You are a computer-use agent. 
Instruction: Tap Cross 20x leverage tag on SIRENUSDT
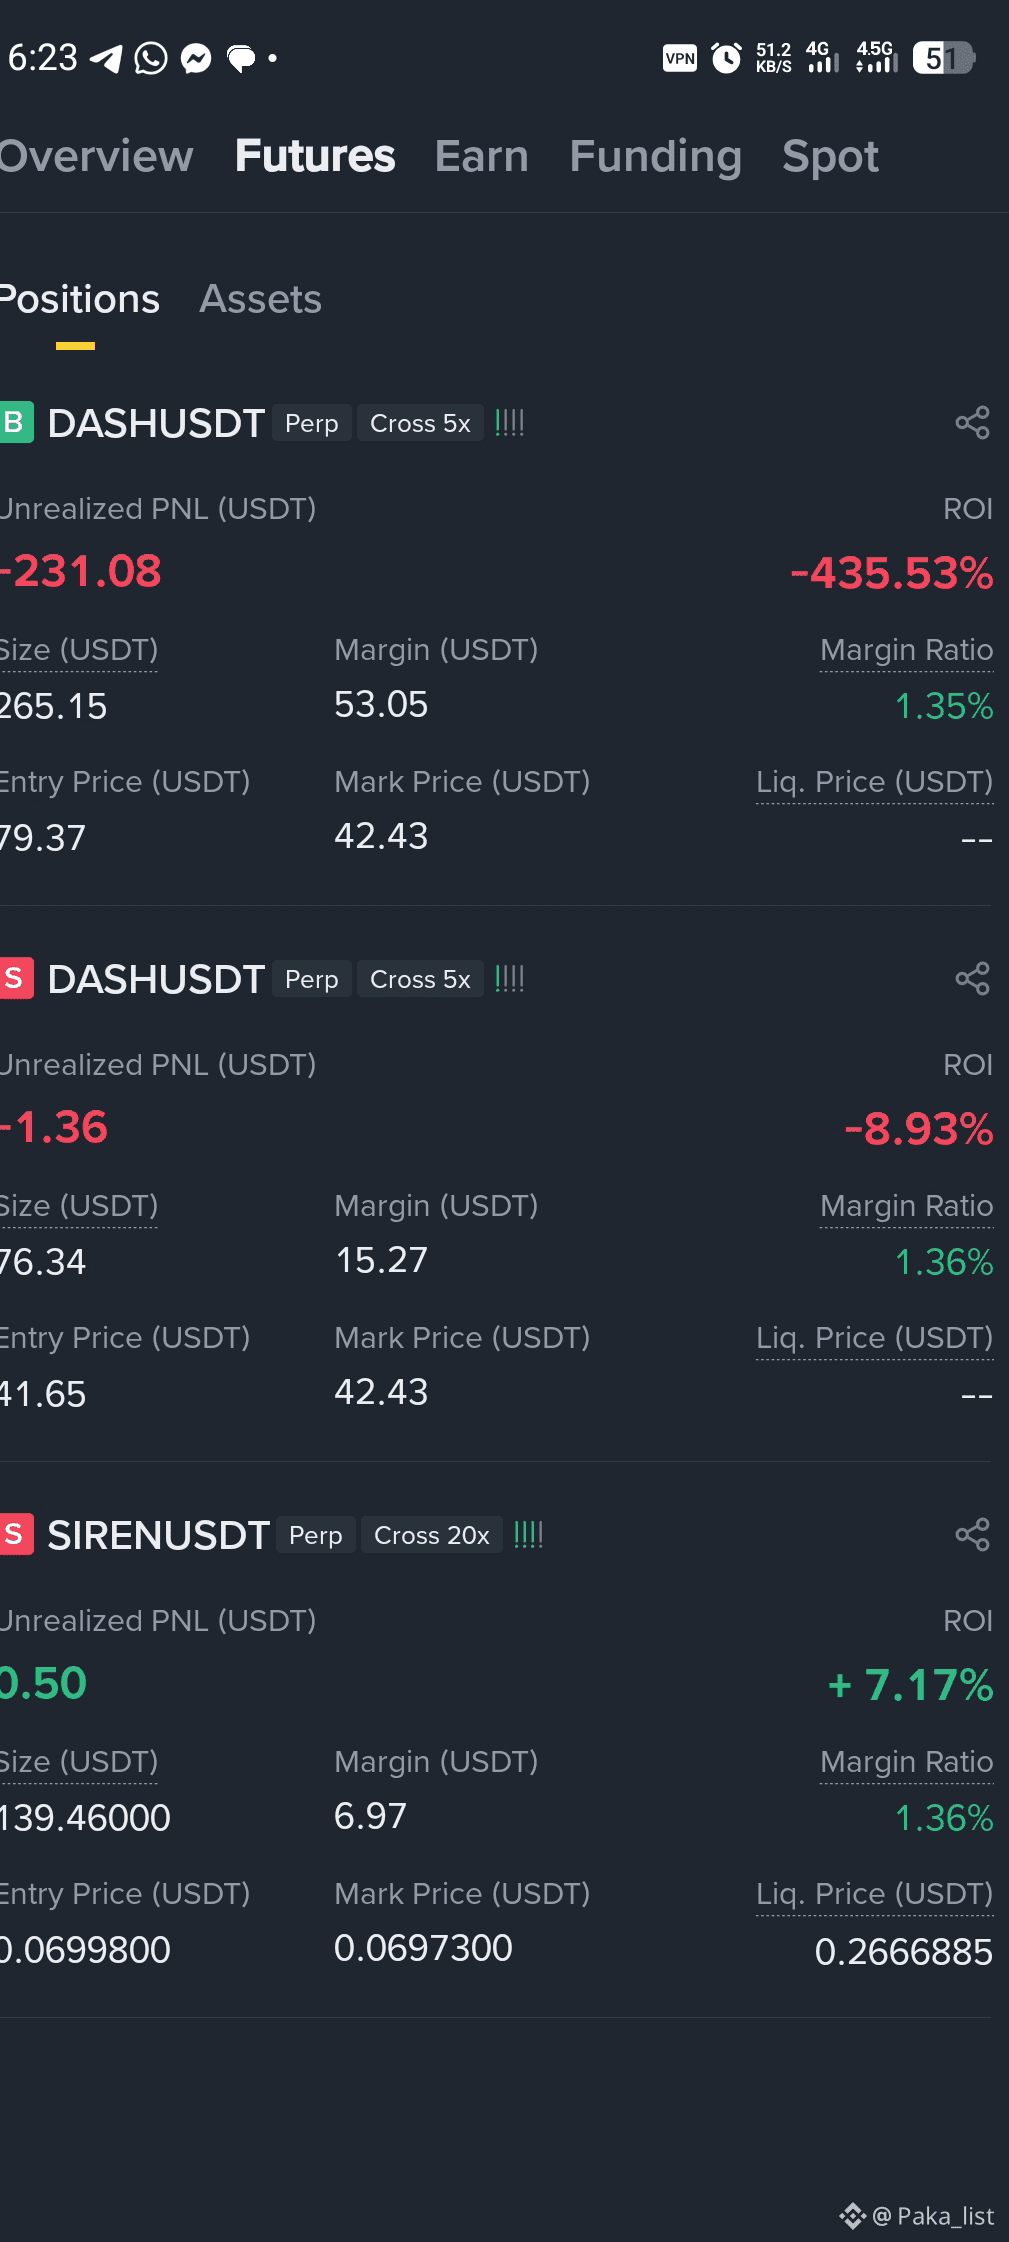coord(431,1535)
